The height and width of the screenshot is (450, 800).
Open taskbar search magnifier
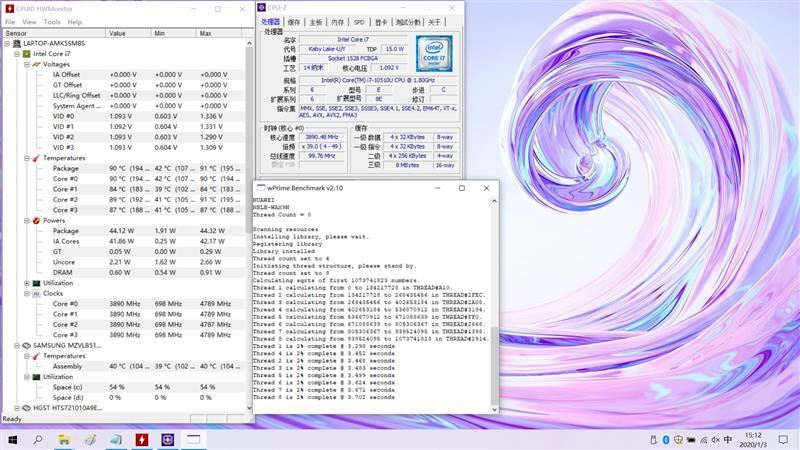point(38,439)
